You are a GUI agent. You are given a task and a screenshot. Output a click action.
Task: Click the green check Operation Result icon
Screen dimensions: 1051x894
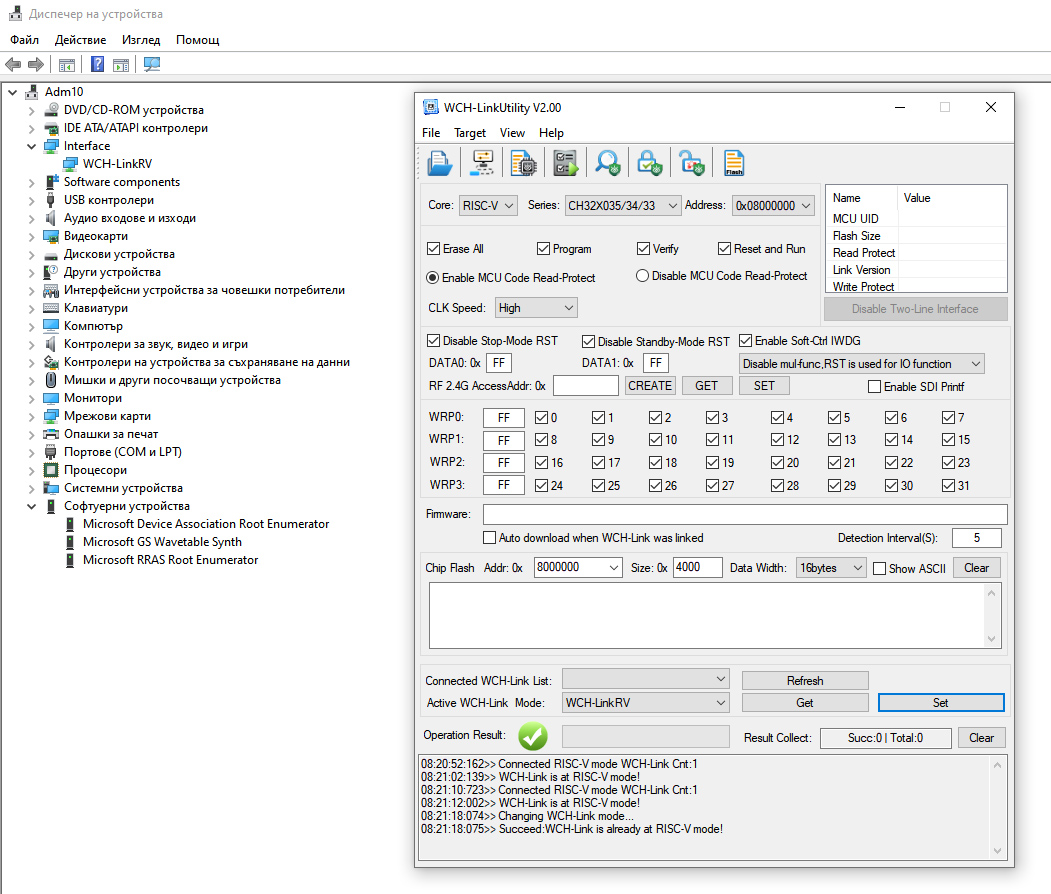click(533, 737)
